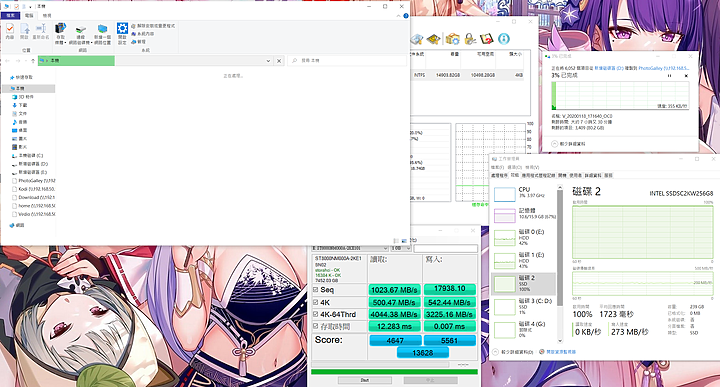This screenshot has width=720, height=387.
Task: Open System properties (系統內容) in ribbon
Action: click(x=143, y=34)
